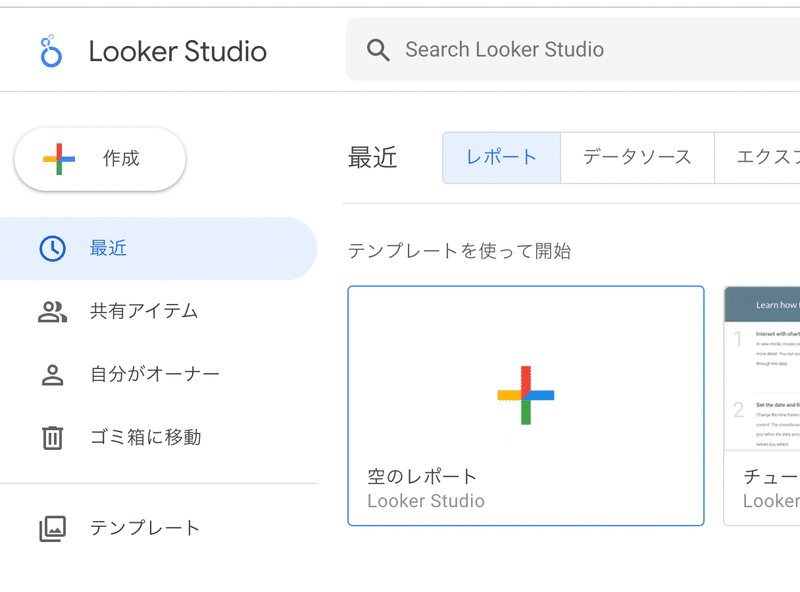
Task: Open ゴミ箱に移動 in the sidebar
Action: (158, 437)
